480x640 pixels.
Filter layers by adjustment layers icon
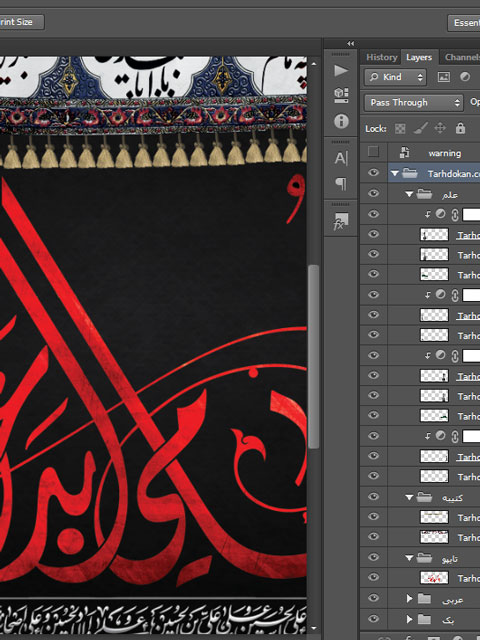(465, 77)
